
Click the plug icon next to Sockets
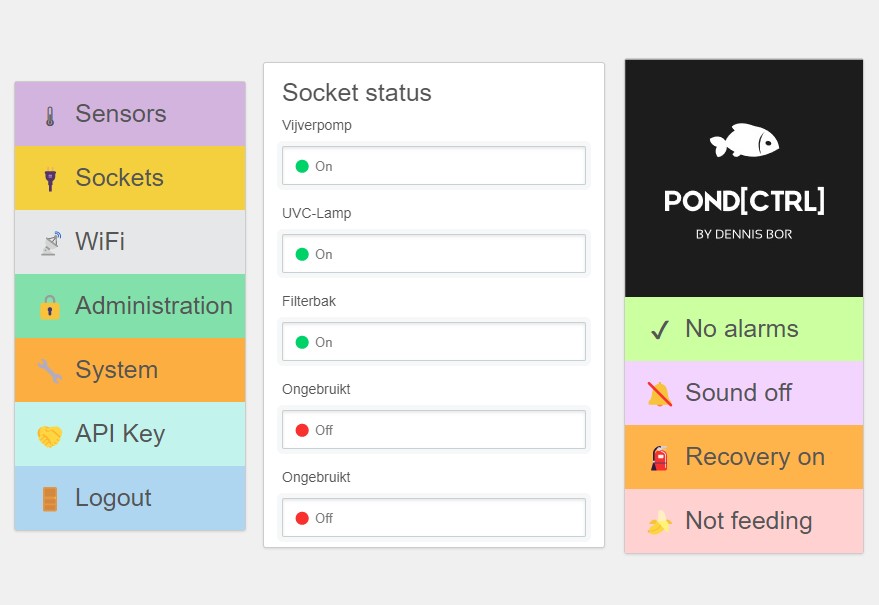[x=50, y=180]
